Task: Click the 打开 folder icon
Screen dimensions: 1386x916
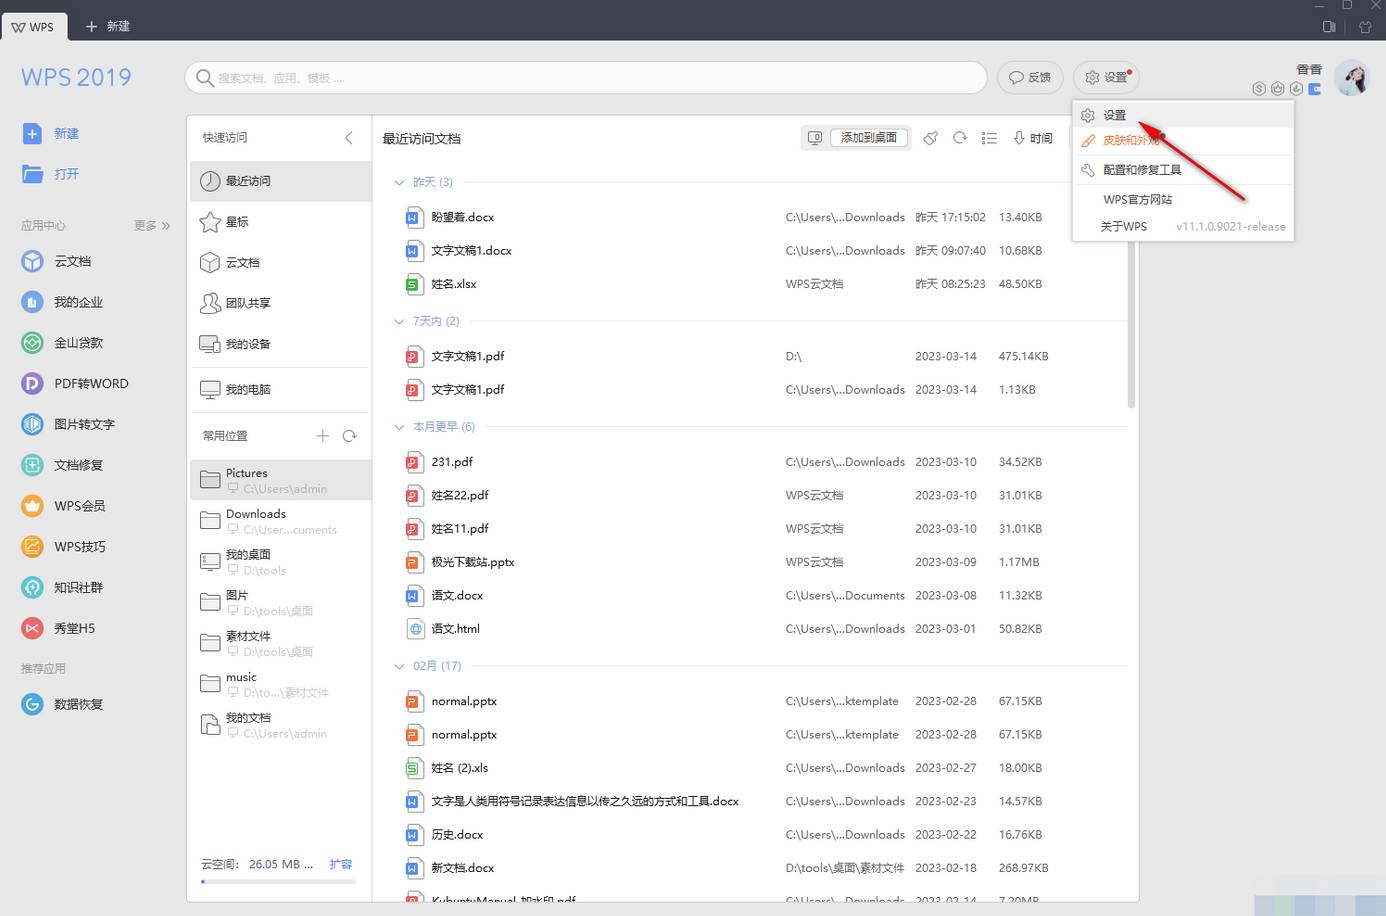Action: [x=32, y=174]
